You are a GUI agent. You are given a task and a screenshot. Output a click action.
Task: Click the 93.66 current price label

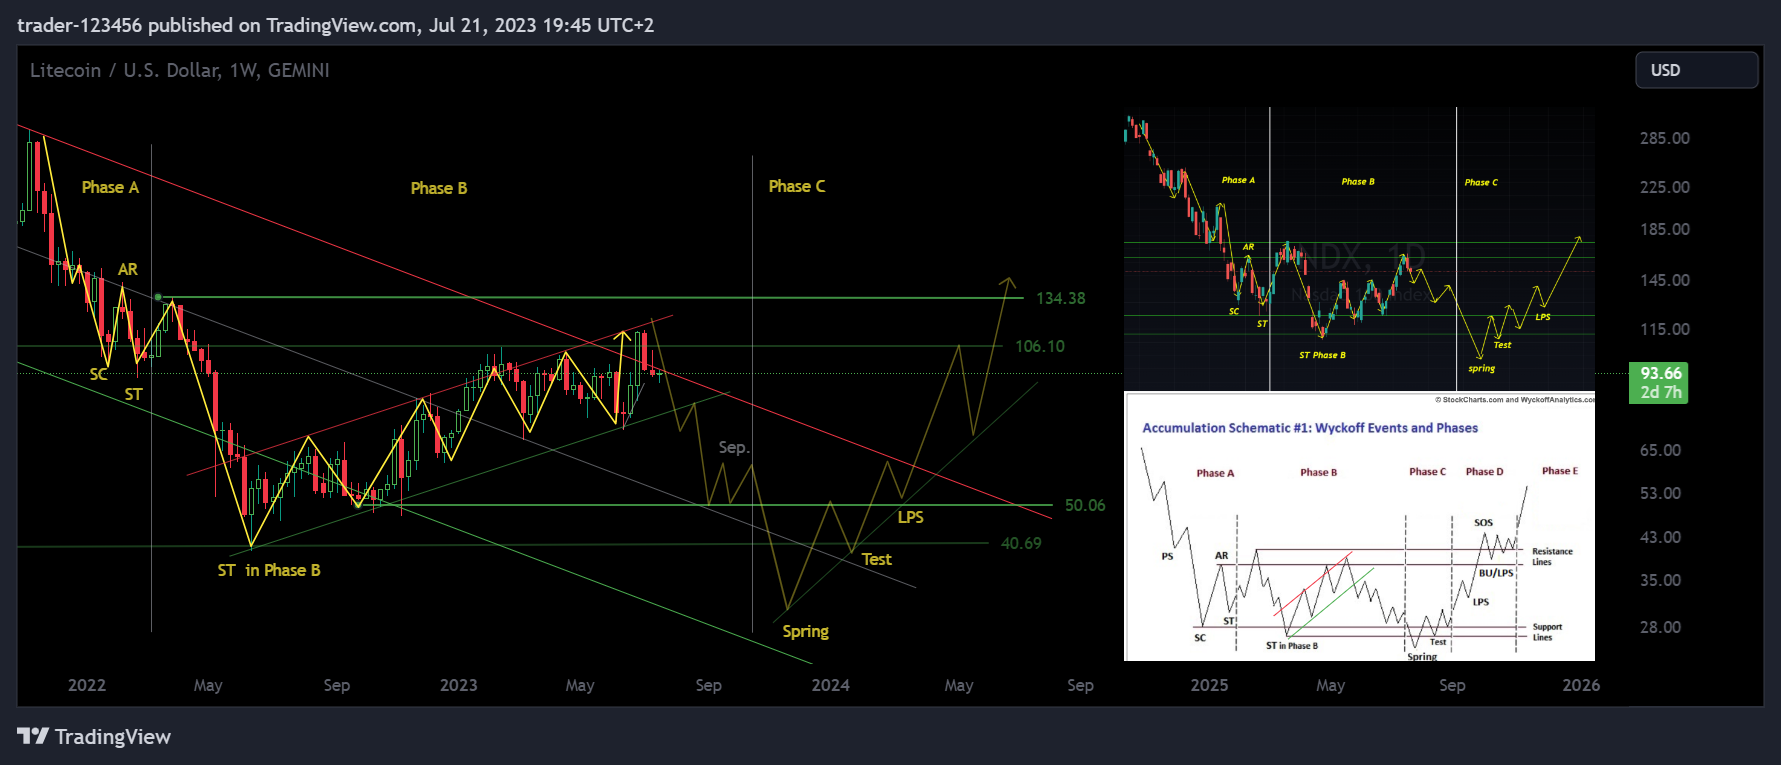1659,383
